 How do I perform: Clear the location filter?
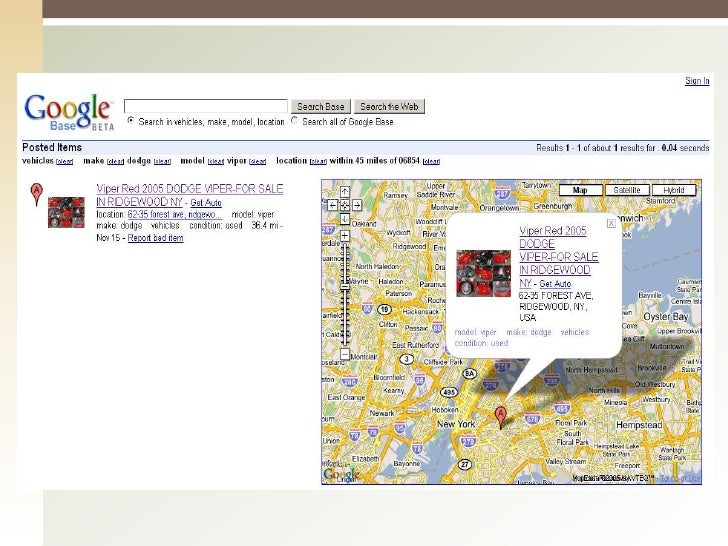(318, 162)
